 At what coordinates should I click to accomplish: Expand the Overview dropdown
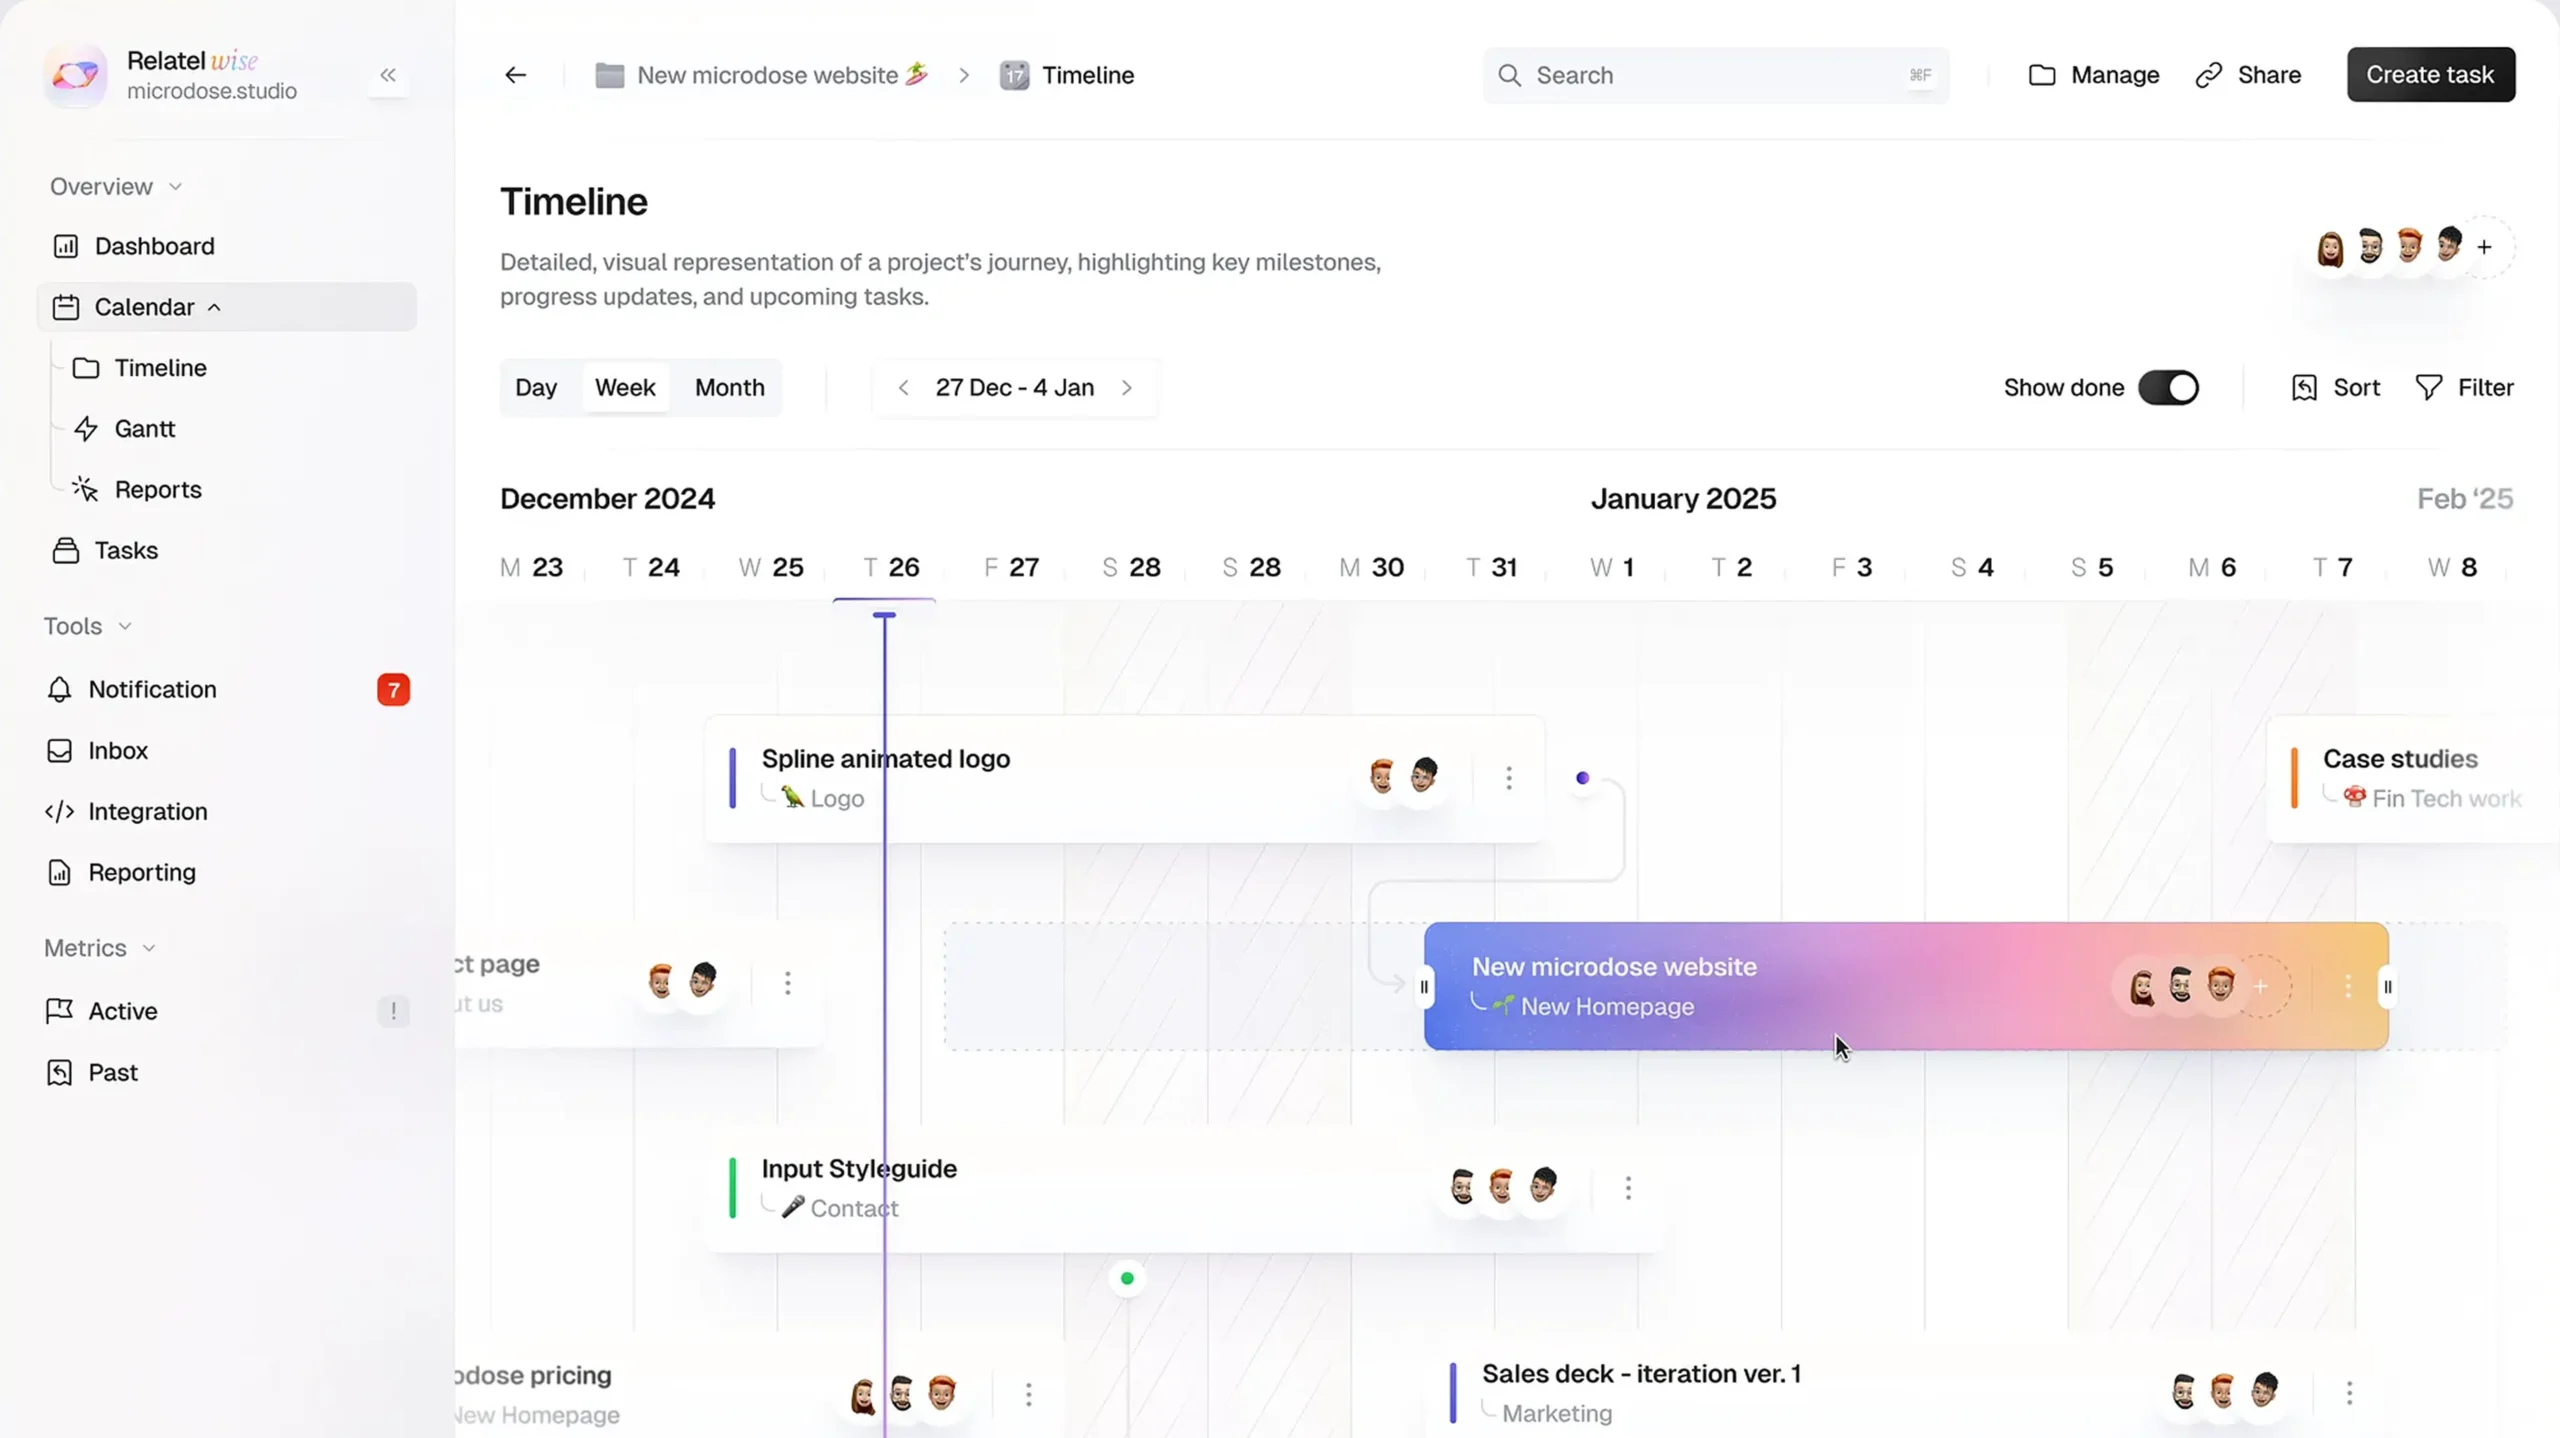(175, 187)
